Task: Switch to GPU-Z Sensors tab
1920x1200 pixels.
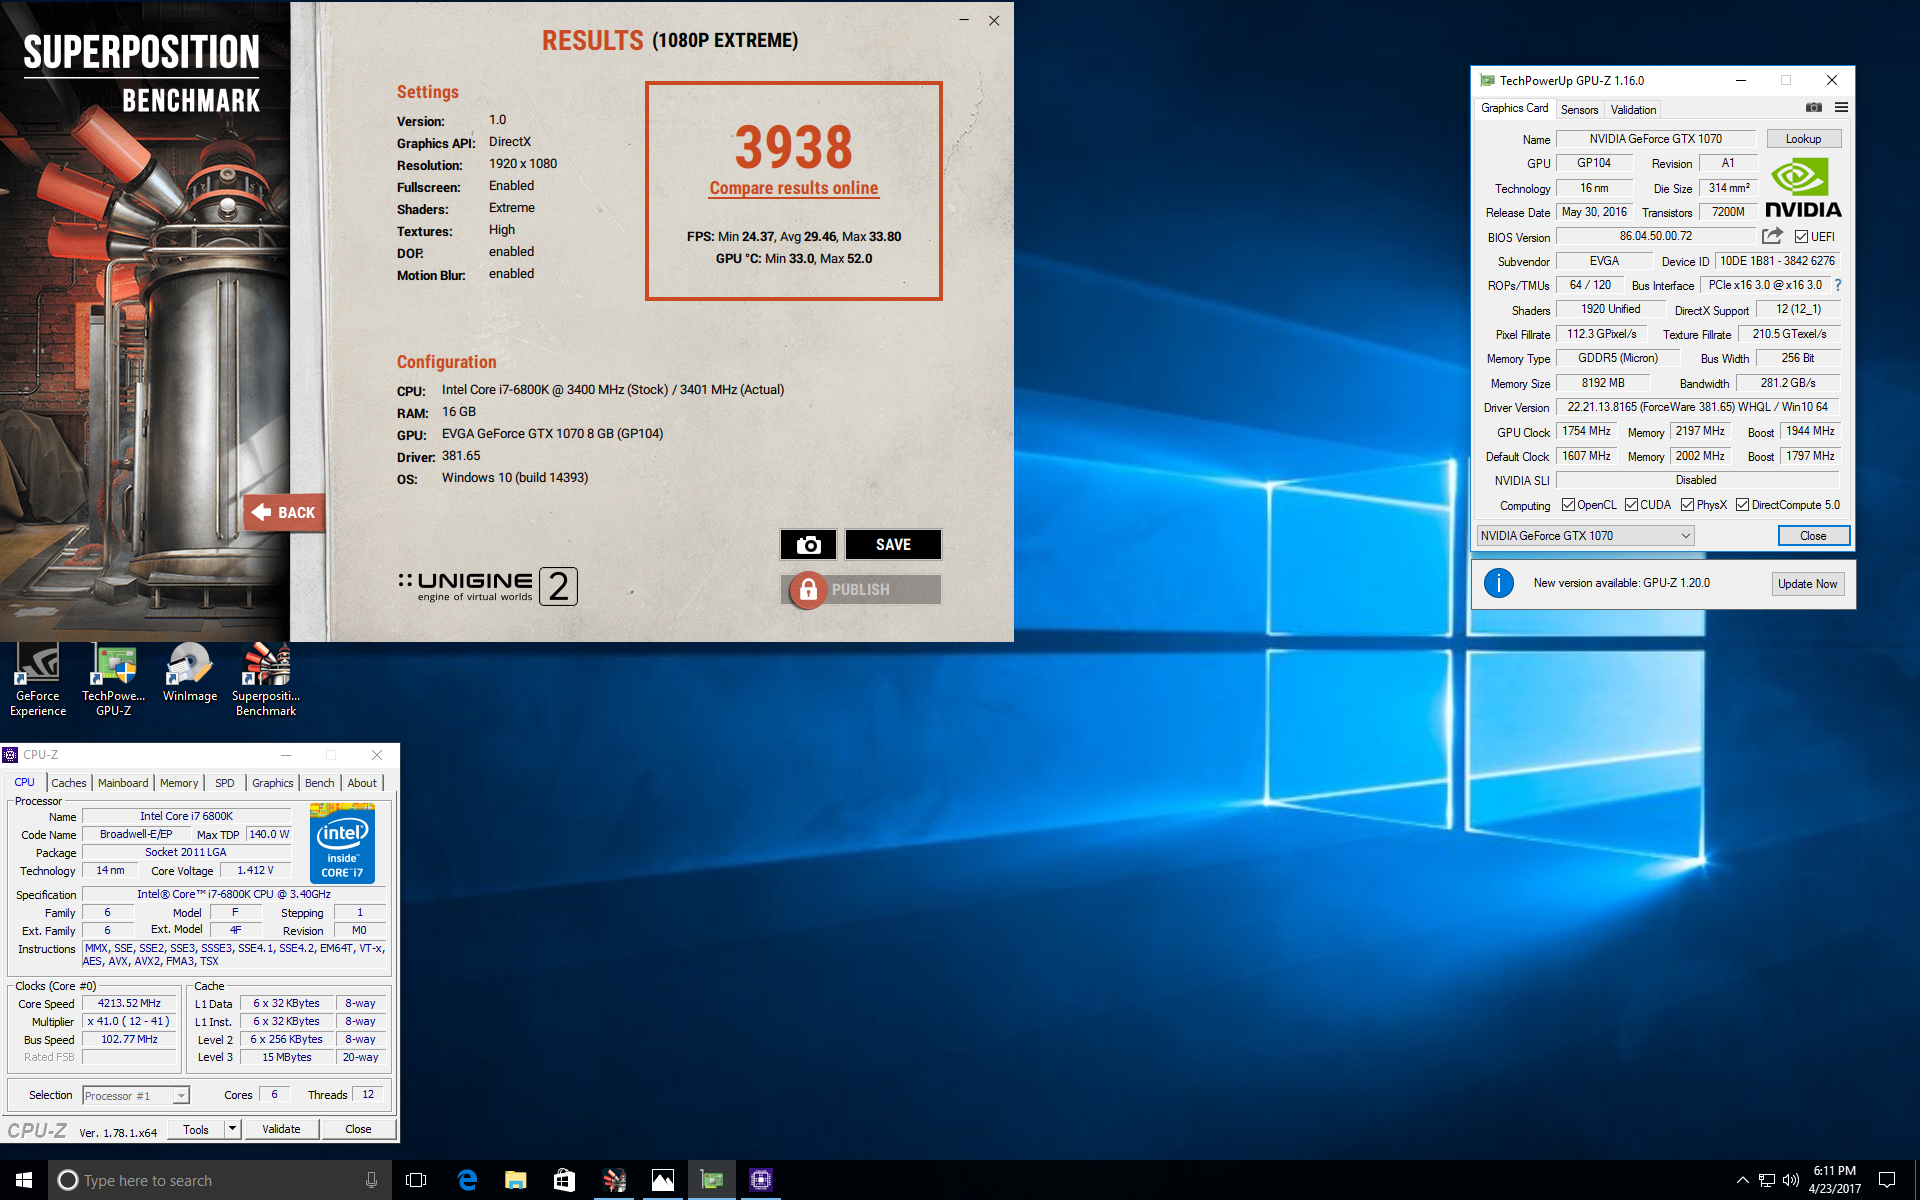Action: coord(1579,110)
